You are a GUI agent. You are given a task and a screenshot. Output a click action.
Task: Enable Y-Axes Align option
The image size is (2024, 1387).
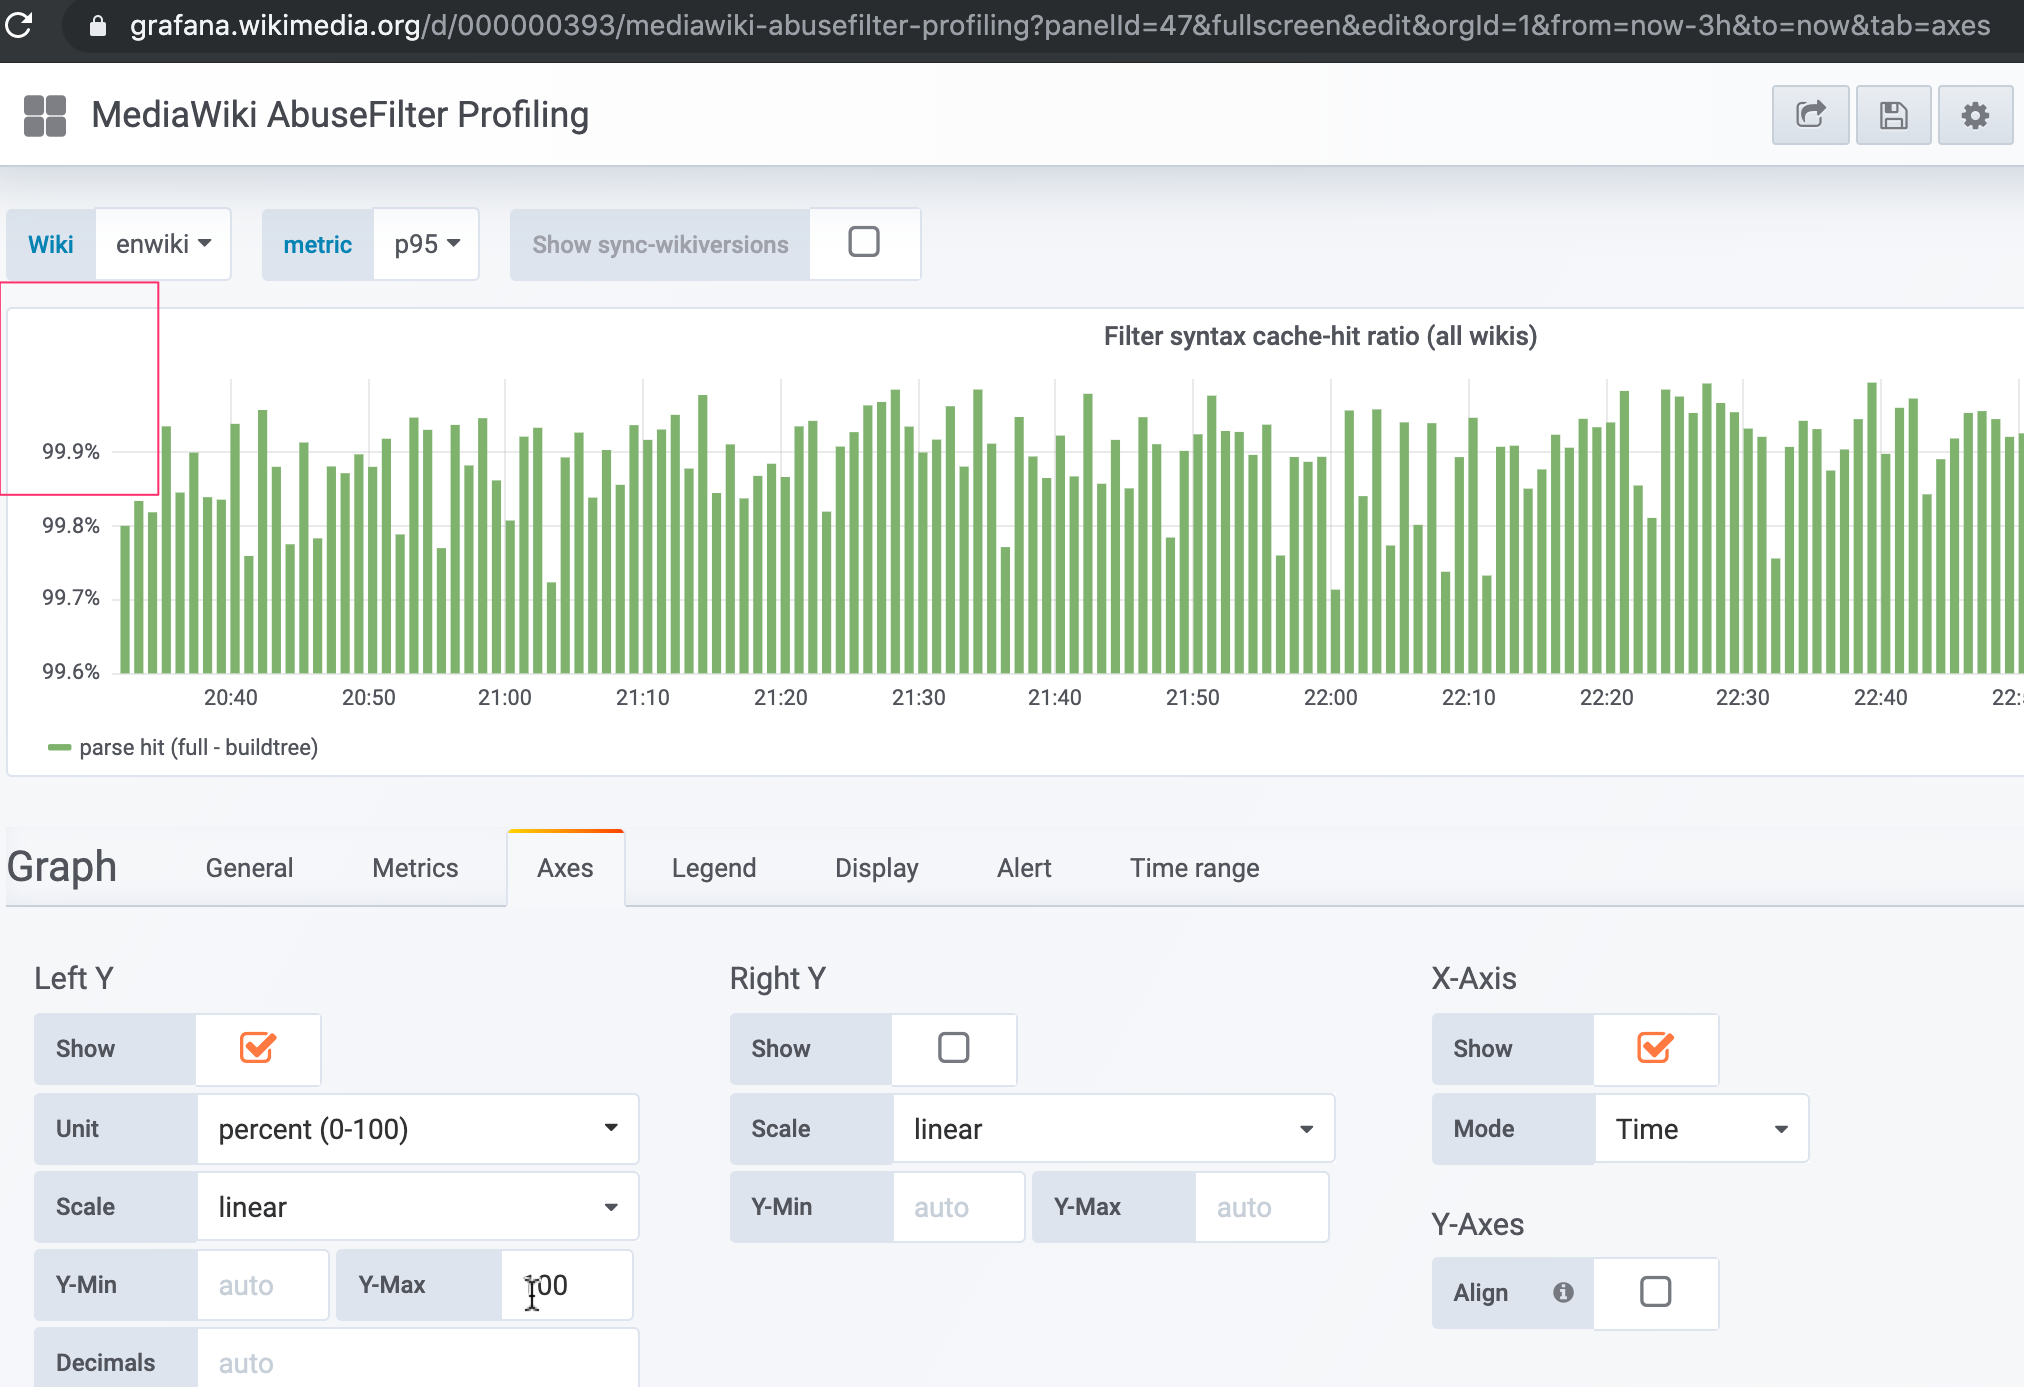(1655, 1292)
